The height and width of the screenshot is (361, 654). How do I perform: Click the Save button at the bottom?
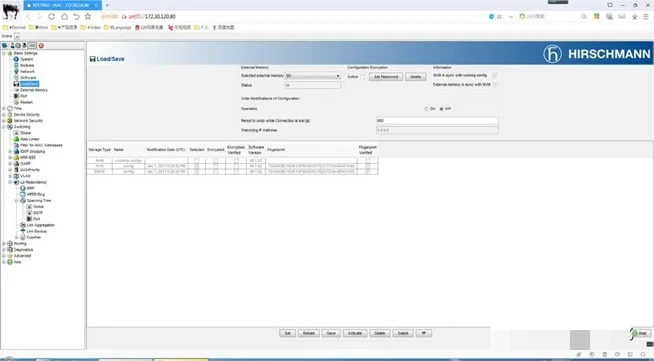click(331, 333)
